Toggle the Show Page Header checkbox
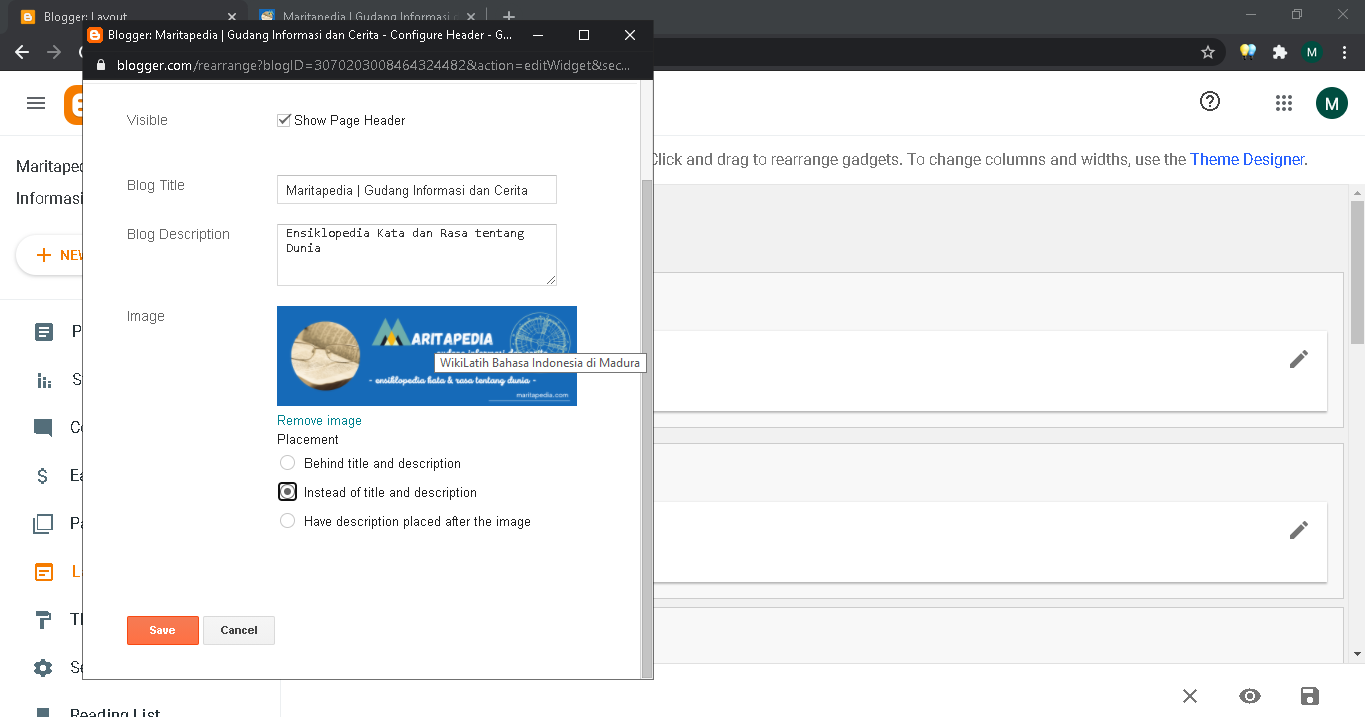This screenshot has height=717, width=1365. point(284,120)
